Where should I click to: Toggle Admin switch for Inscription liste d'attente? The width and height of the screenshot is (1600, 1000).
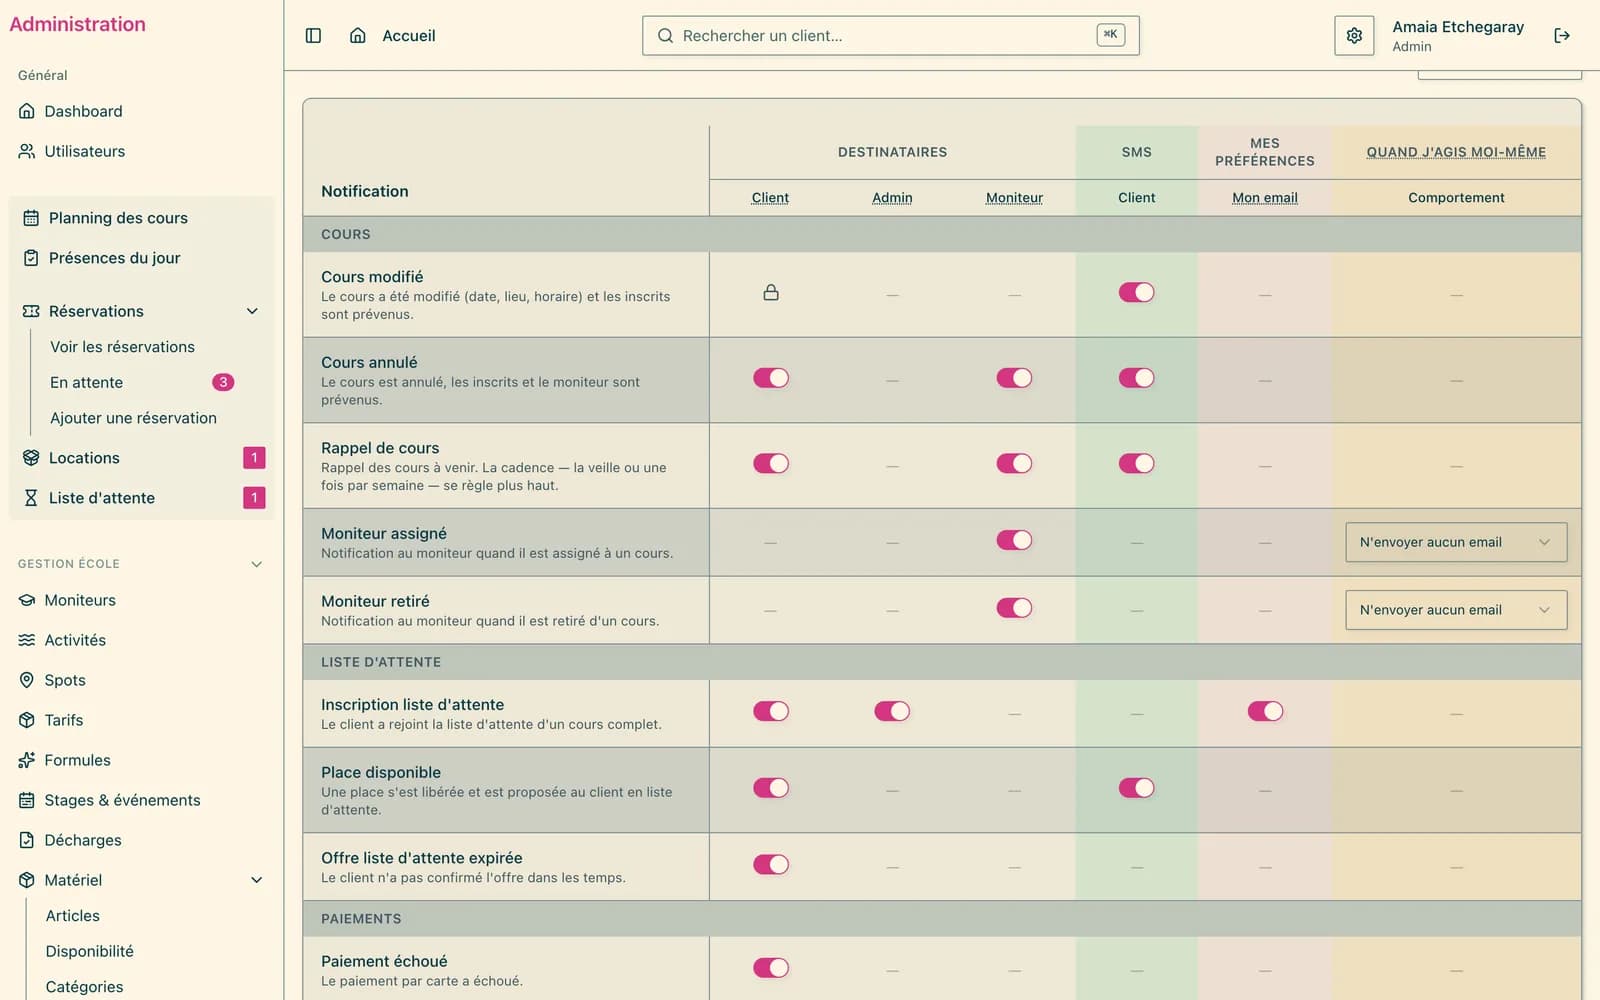point(892,711)
